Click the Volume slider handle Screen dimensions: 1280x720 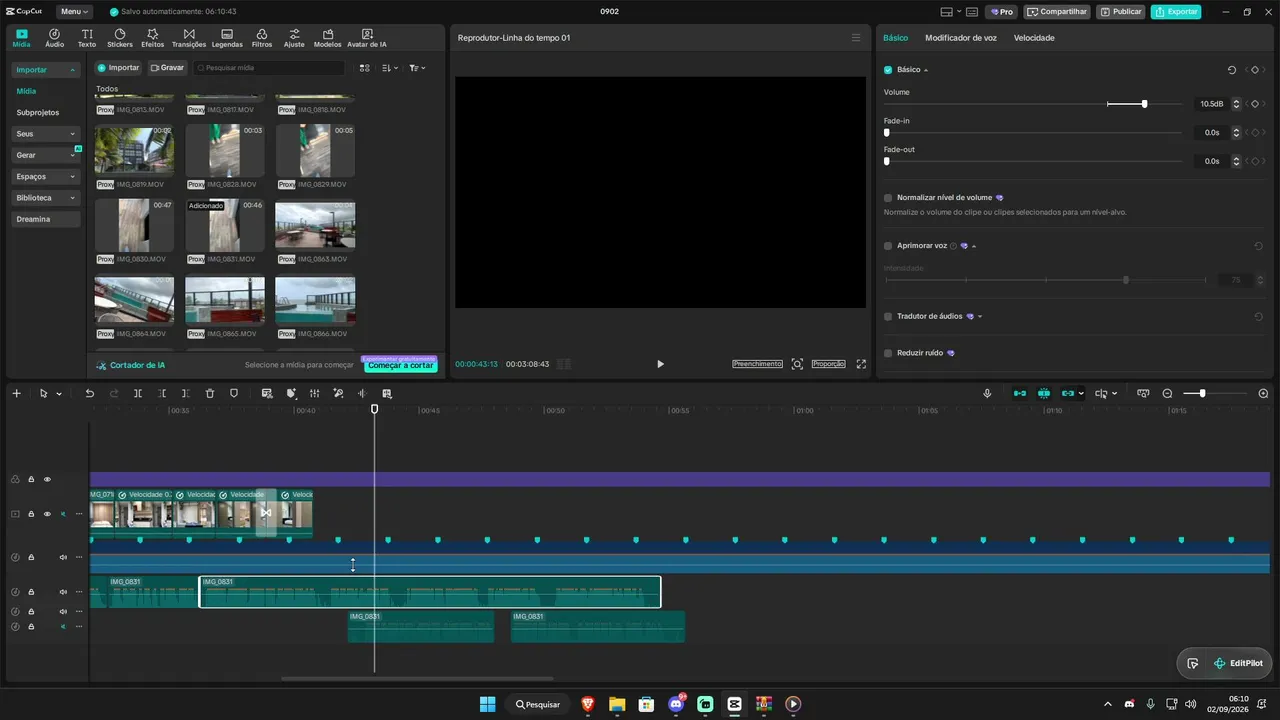click(1144, 104)
